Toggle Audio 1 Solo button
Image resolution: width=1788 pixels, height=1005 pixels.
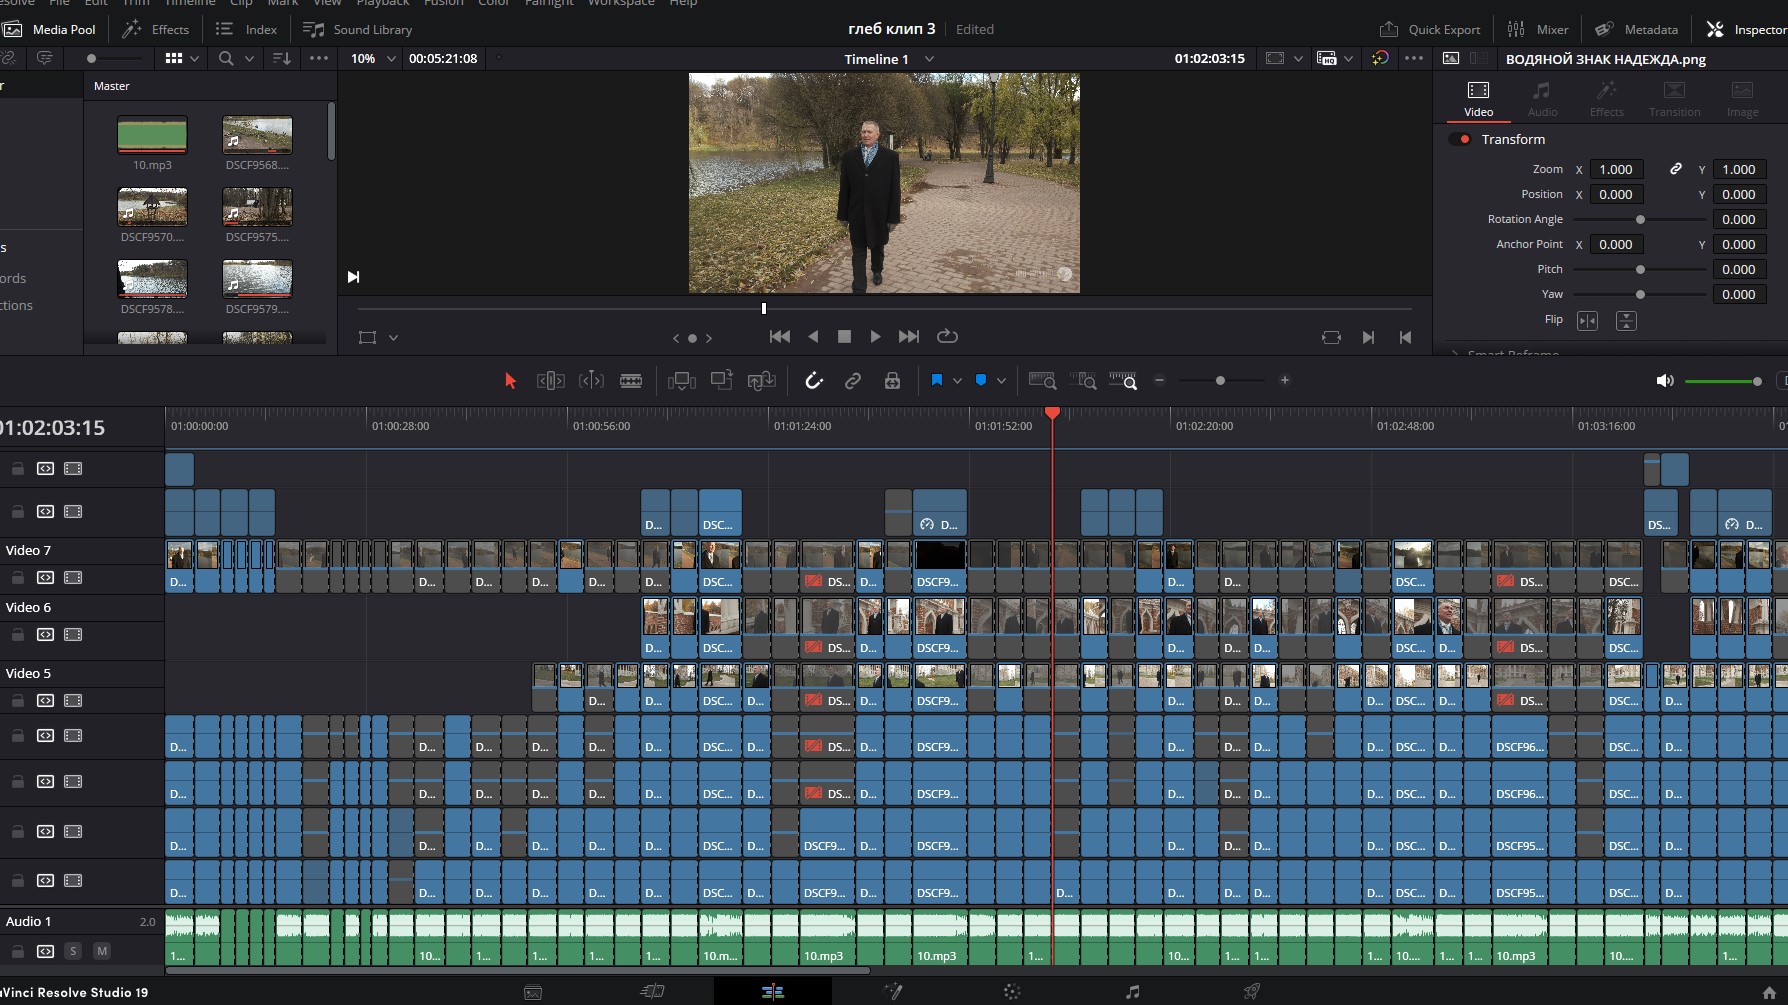pyautogui.click(x=73, y=951)
